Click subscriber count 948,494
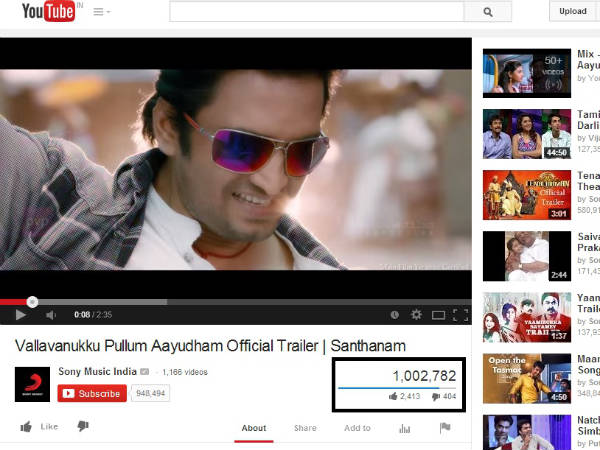600x450 pixels. click(150, 393)
